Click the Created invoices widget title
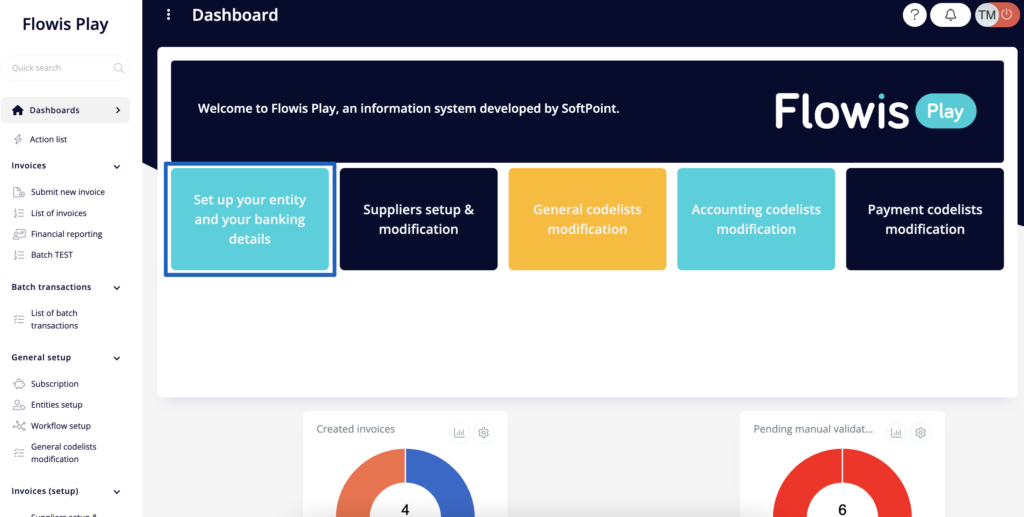This screenshot has width=1024, height=517. (x=356, y=429)
